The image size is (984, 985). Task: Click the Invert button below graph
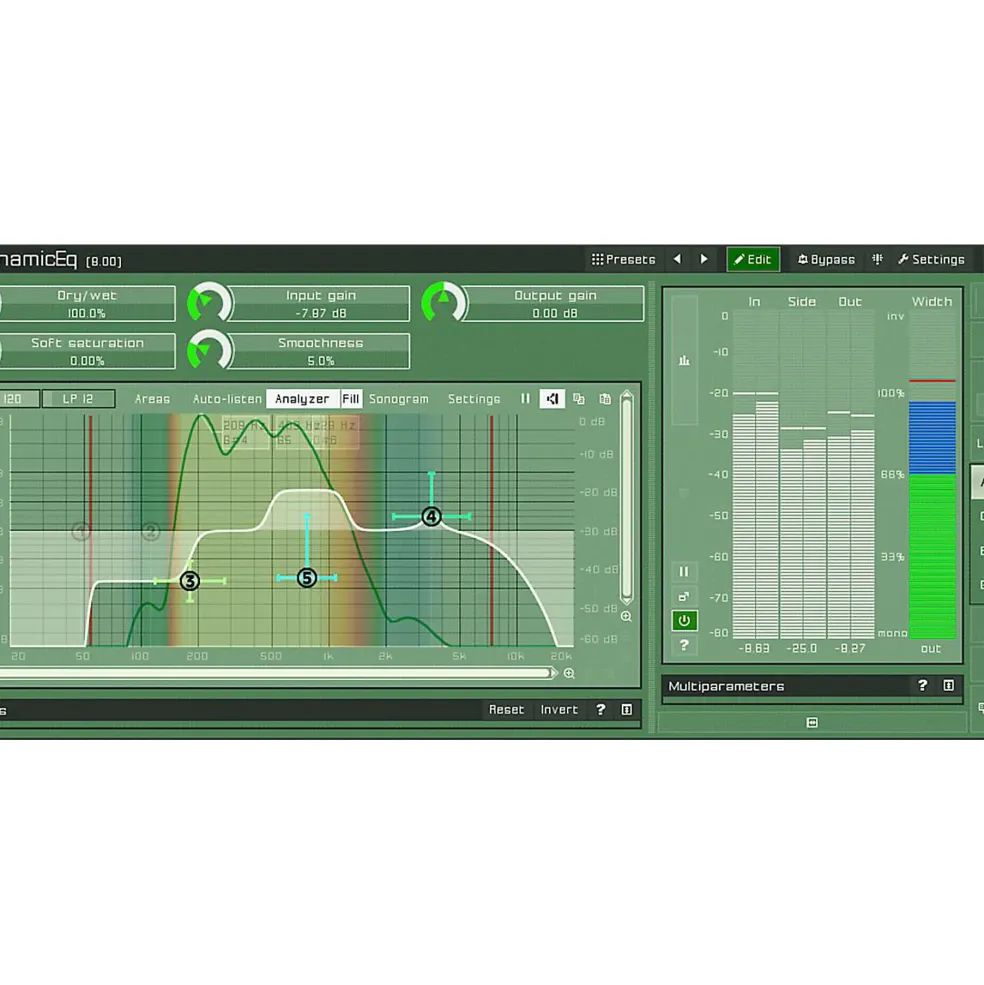point(559,709)
